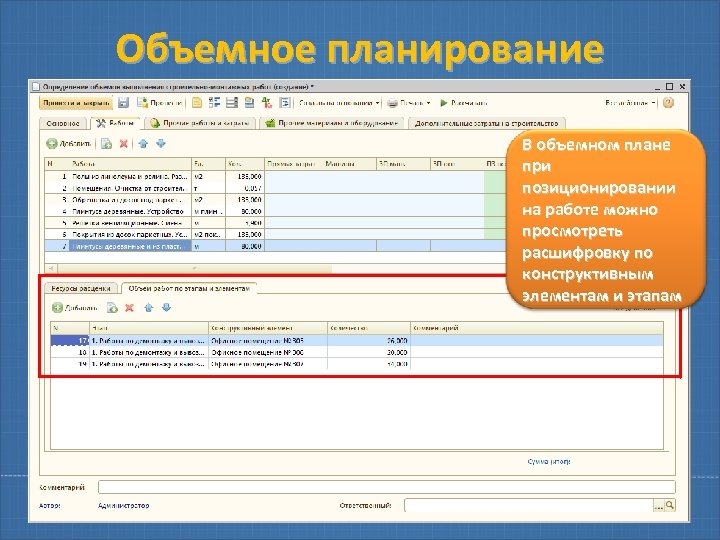720x540 pixels.
Task: Select works row 2 'Помещения. Очистка'
Action: (x=276, y=188)
